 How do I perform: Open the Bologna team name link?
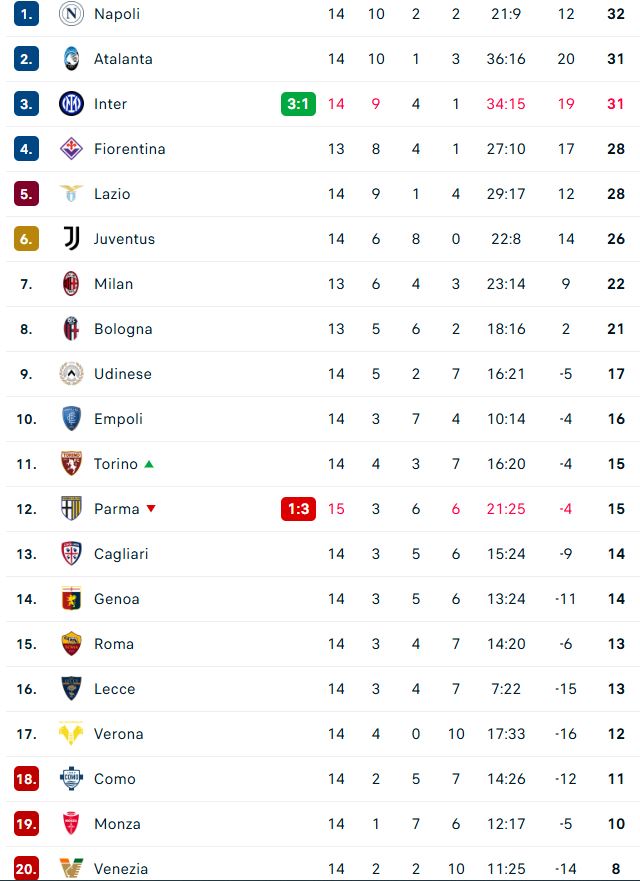pyautogui.click(x=123, y=329)
